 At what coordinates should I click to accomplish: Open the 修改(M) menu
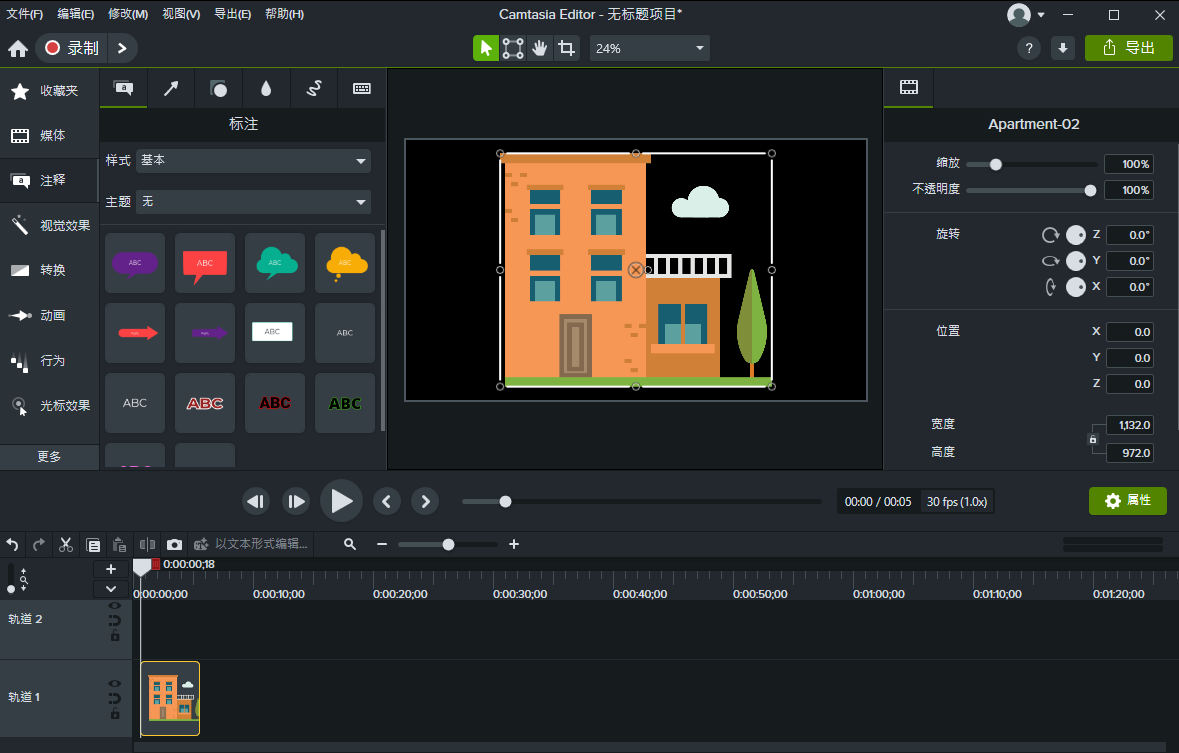pyautogui.click(x=128, y=14)
